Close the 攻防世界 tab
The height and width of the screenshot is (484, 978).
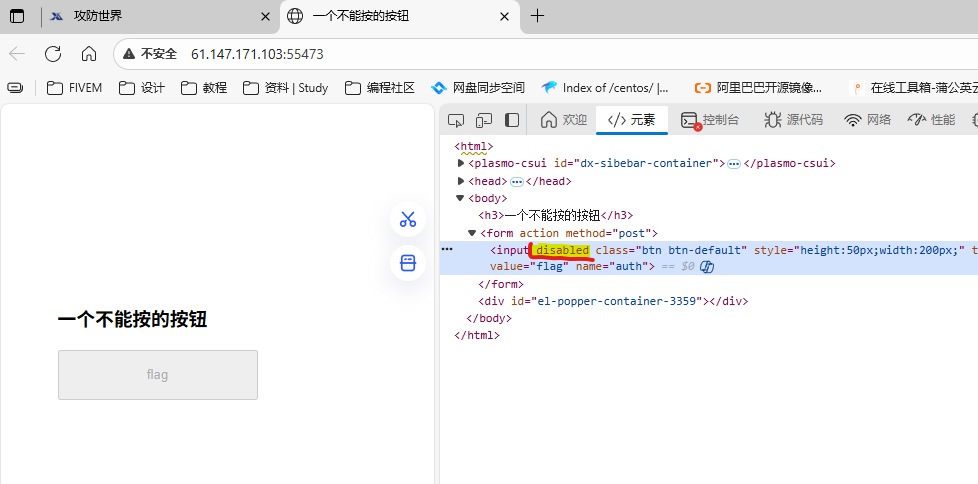tap(265, 16)
